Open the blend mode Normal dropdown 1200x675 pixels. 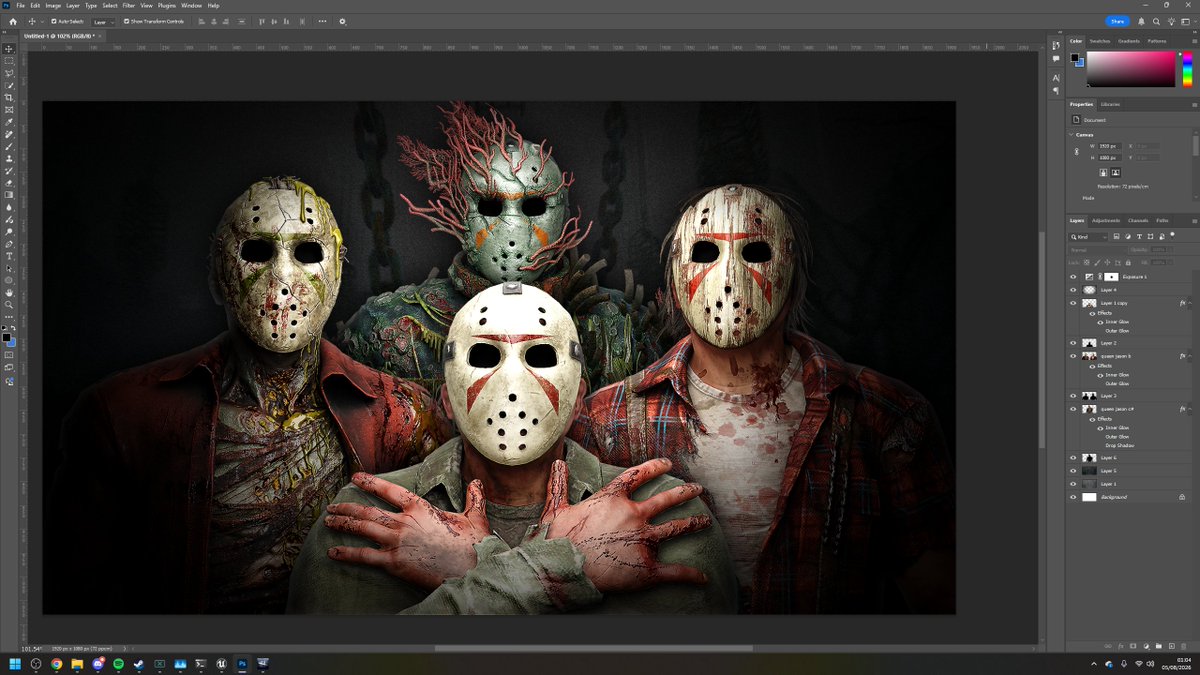coord(1096,249)
